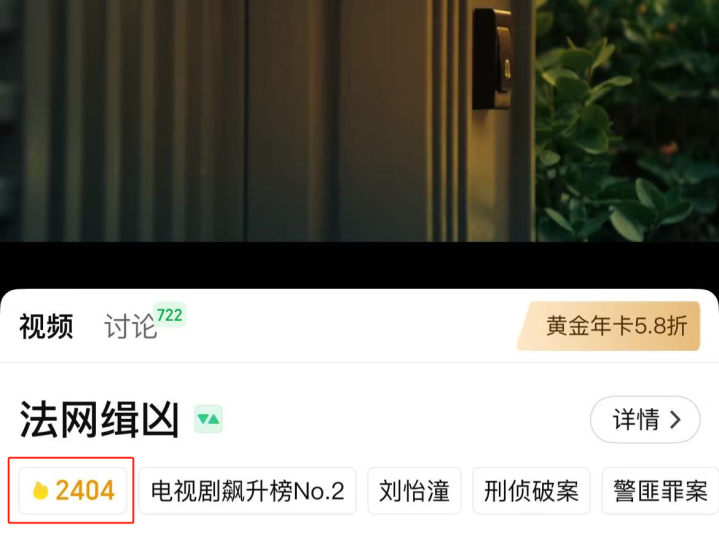Screen dimensions: 719x545
Task: Tap the chevron arrow in 详情
Action: coord(675,419)
